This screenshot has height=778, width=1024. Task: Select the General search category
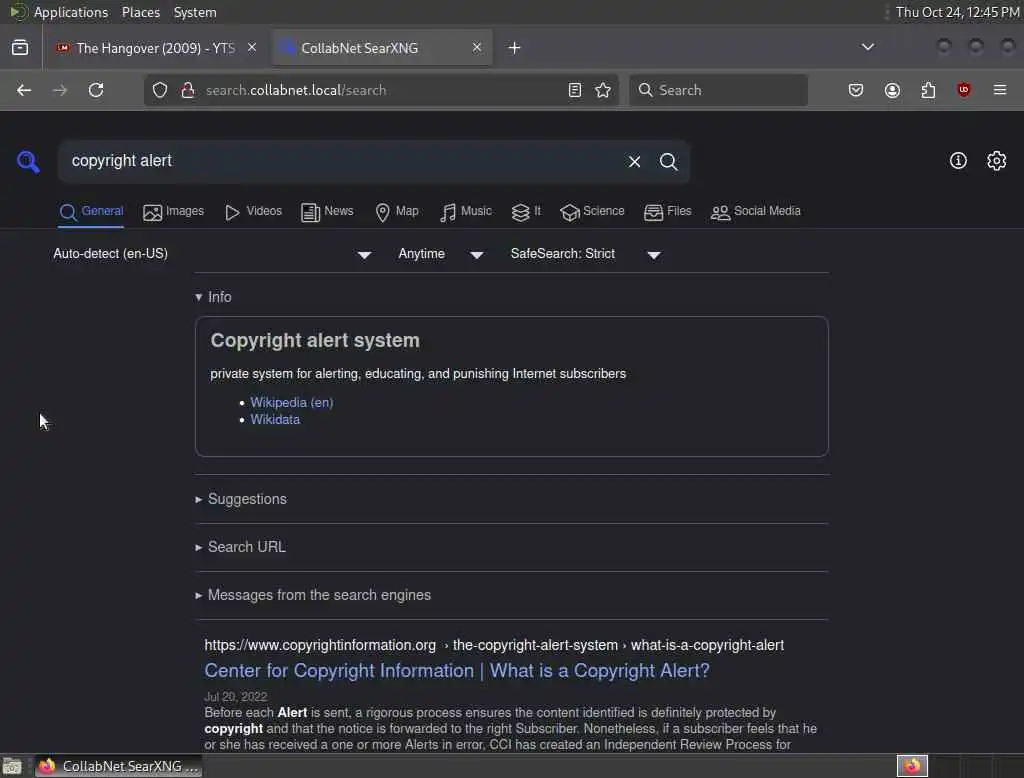pos(91,212)
